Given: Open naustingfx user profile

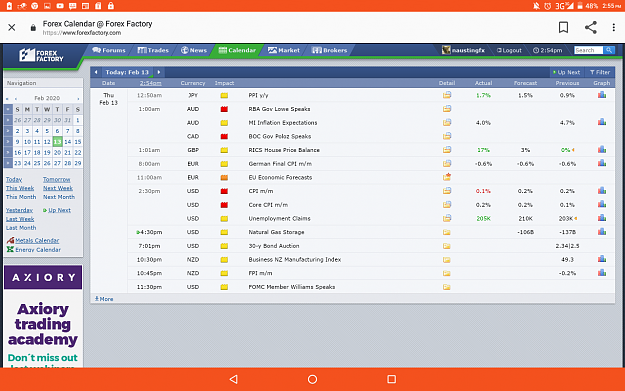Looking at the screenshot, I should (x=464, y=50).
